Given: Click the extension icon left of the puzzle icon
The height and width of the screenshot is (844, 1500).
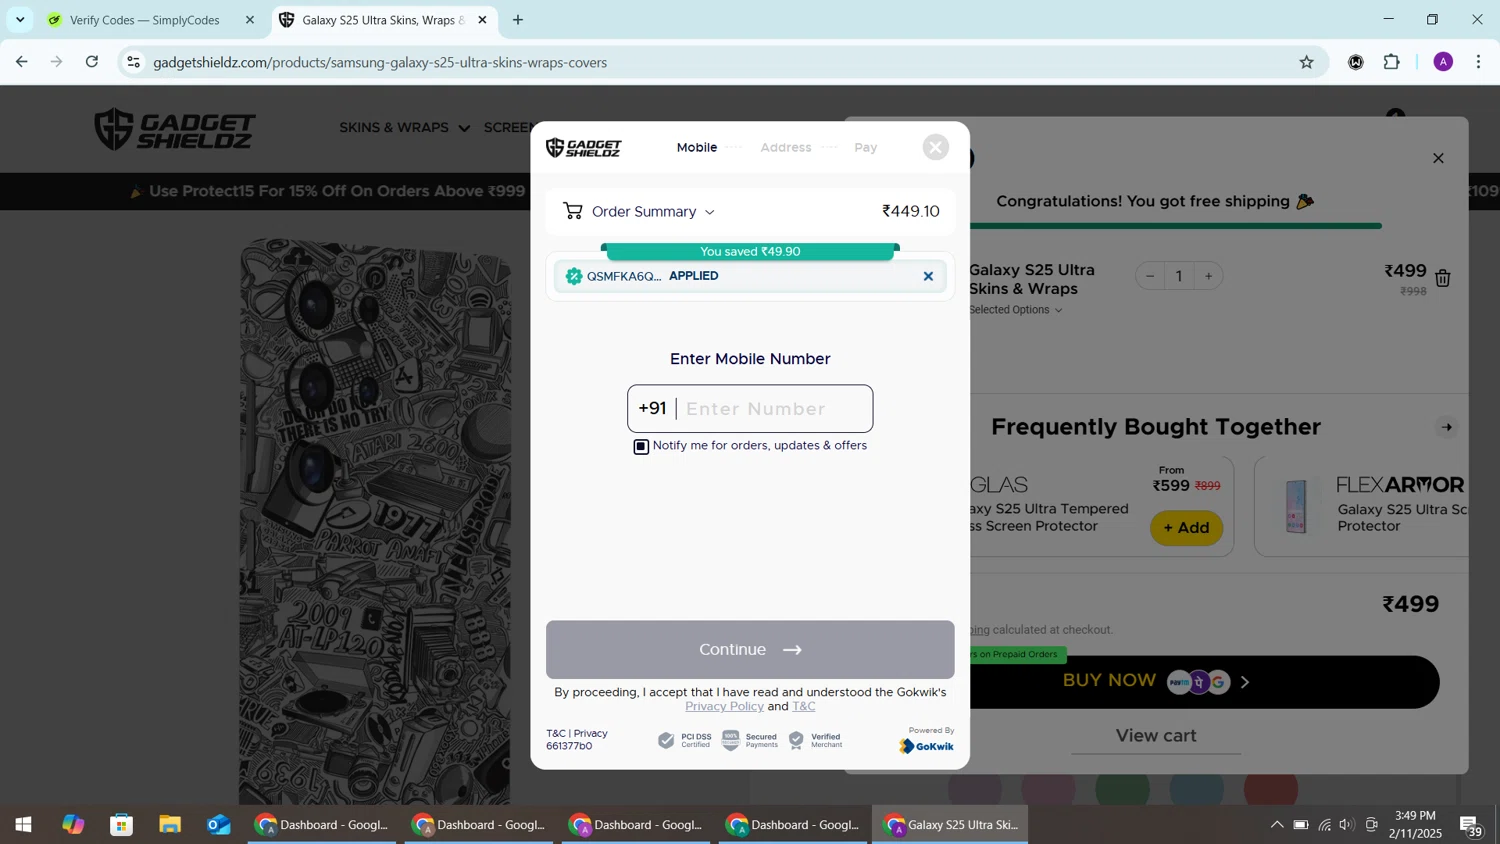Looking at the screenshot, I should (x=1356, y=62).
